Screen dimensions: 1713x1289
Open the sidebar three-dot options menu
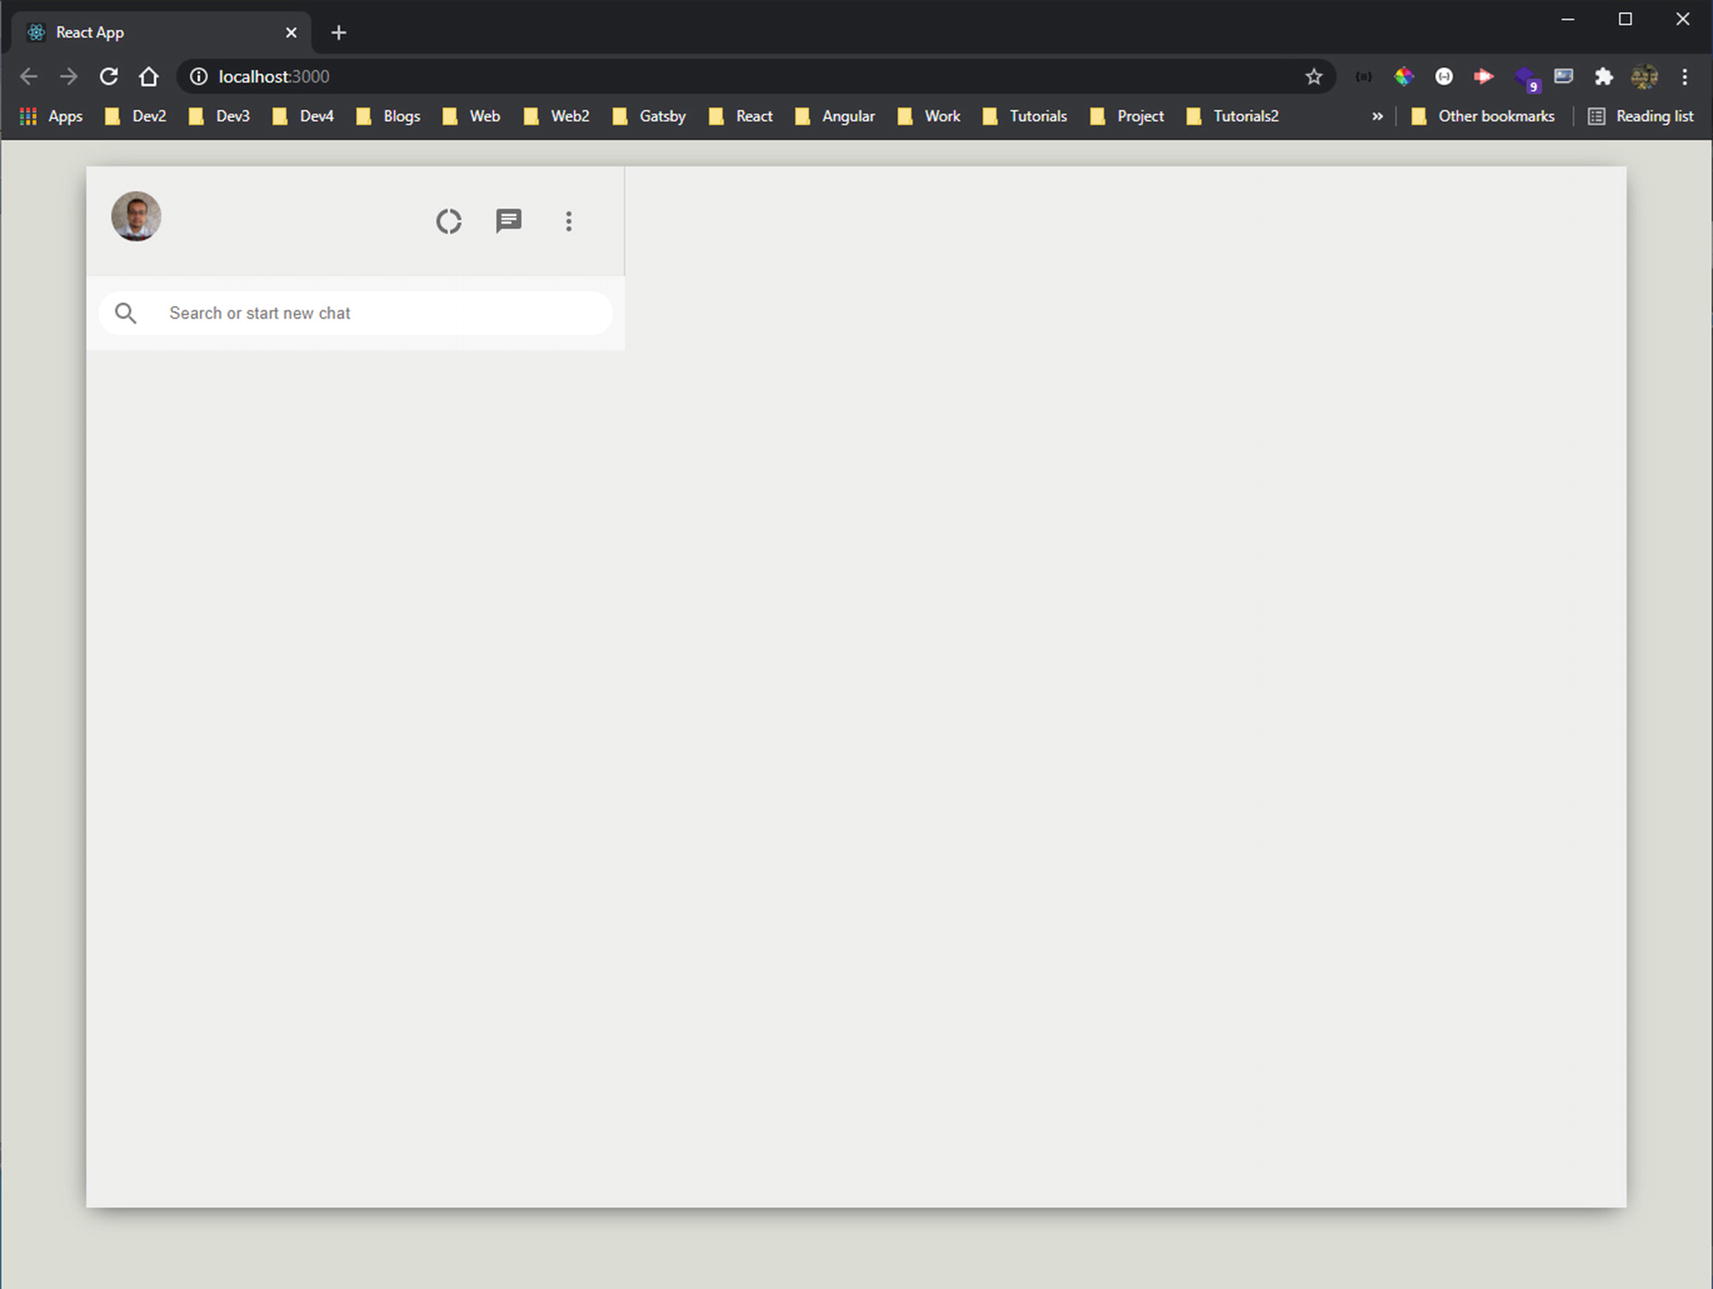coord(568,221)
